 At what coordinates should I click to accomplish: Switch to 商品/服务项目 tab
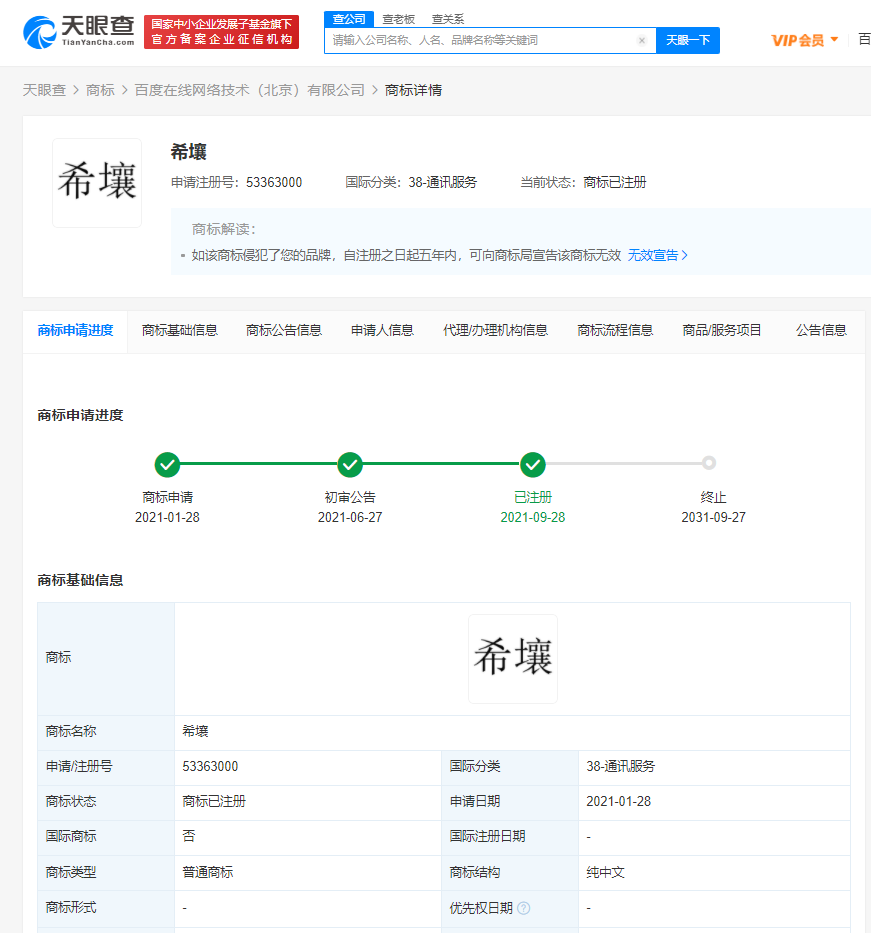coord(722,331)
